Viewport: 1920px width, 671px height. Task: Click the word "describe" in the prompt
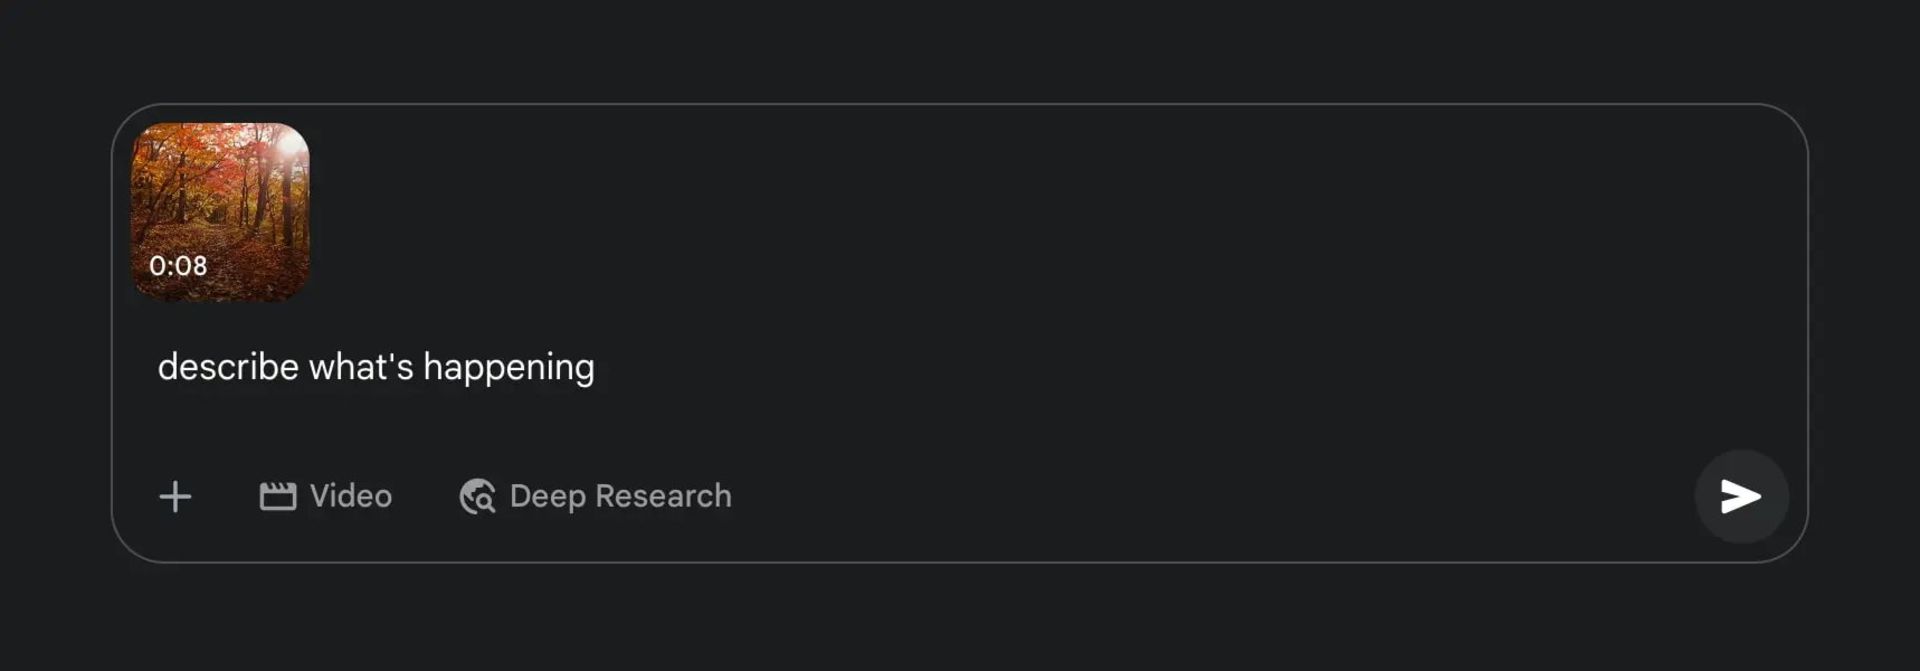point(228,367)
